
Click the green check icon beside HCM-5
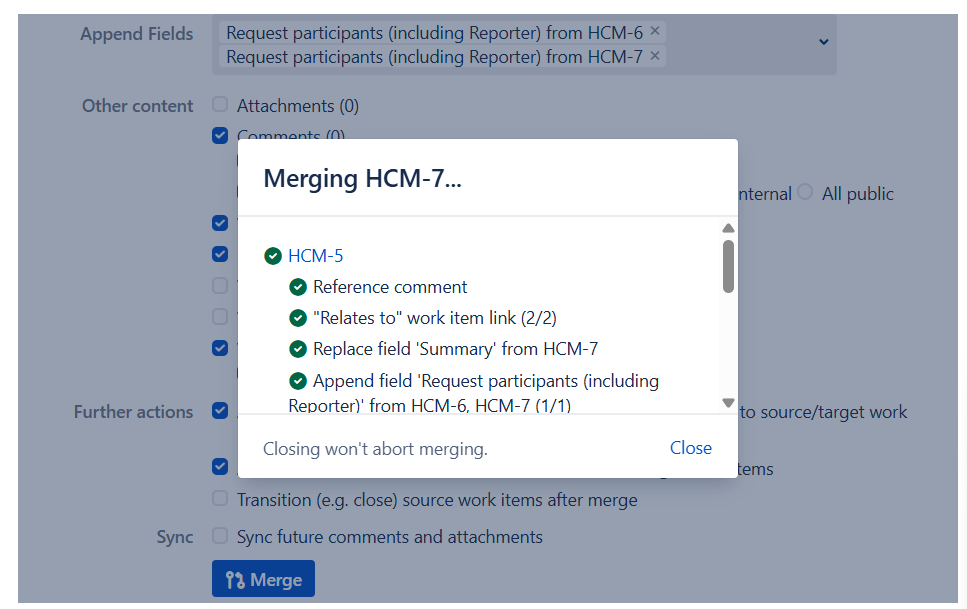click(273, 256)
